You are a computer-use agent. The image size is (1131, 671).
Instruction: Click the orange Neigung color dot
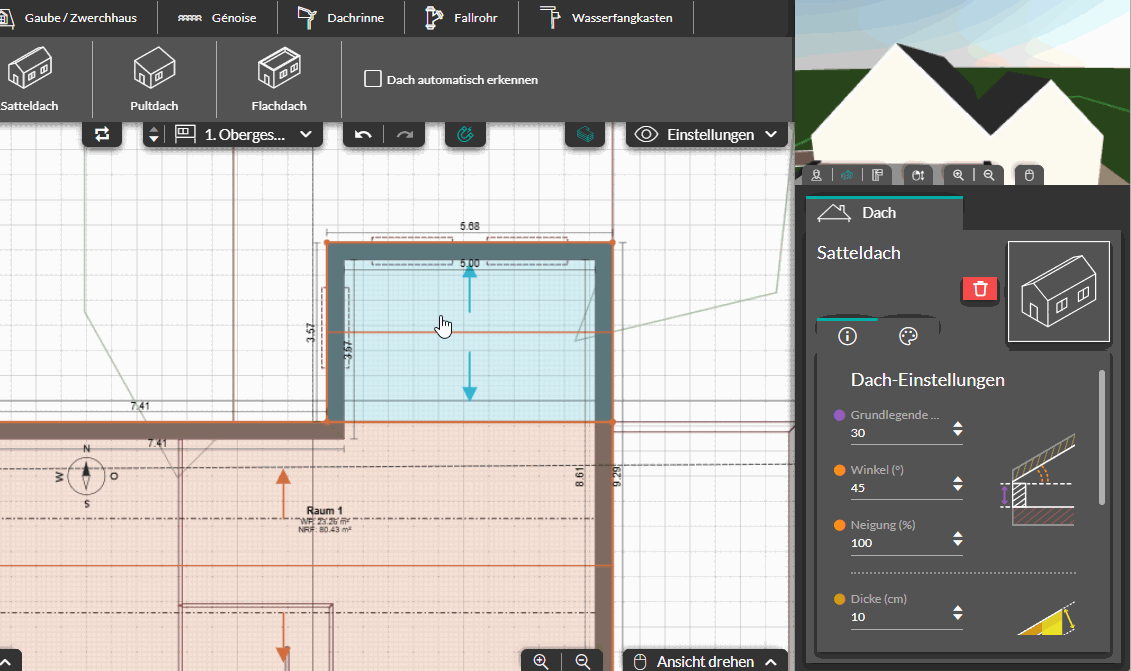pyautogui.click(x=840, y=525)
